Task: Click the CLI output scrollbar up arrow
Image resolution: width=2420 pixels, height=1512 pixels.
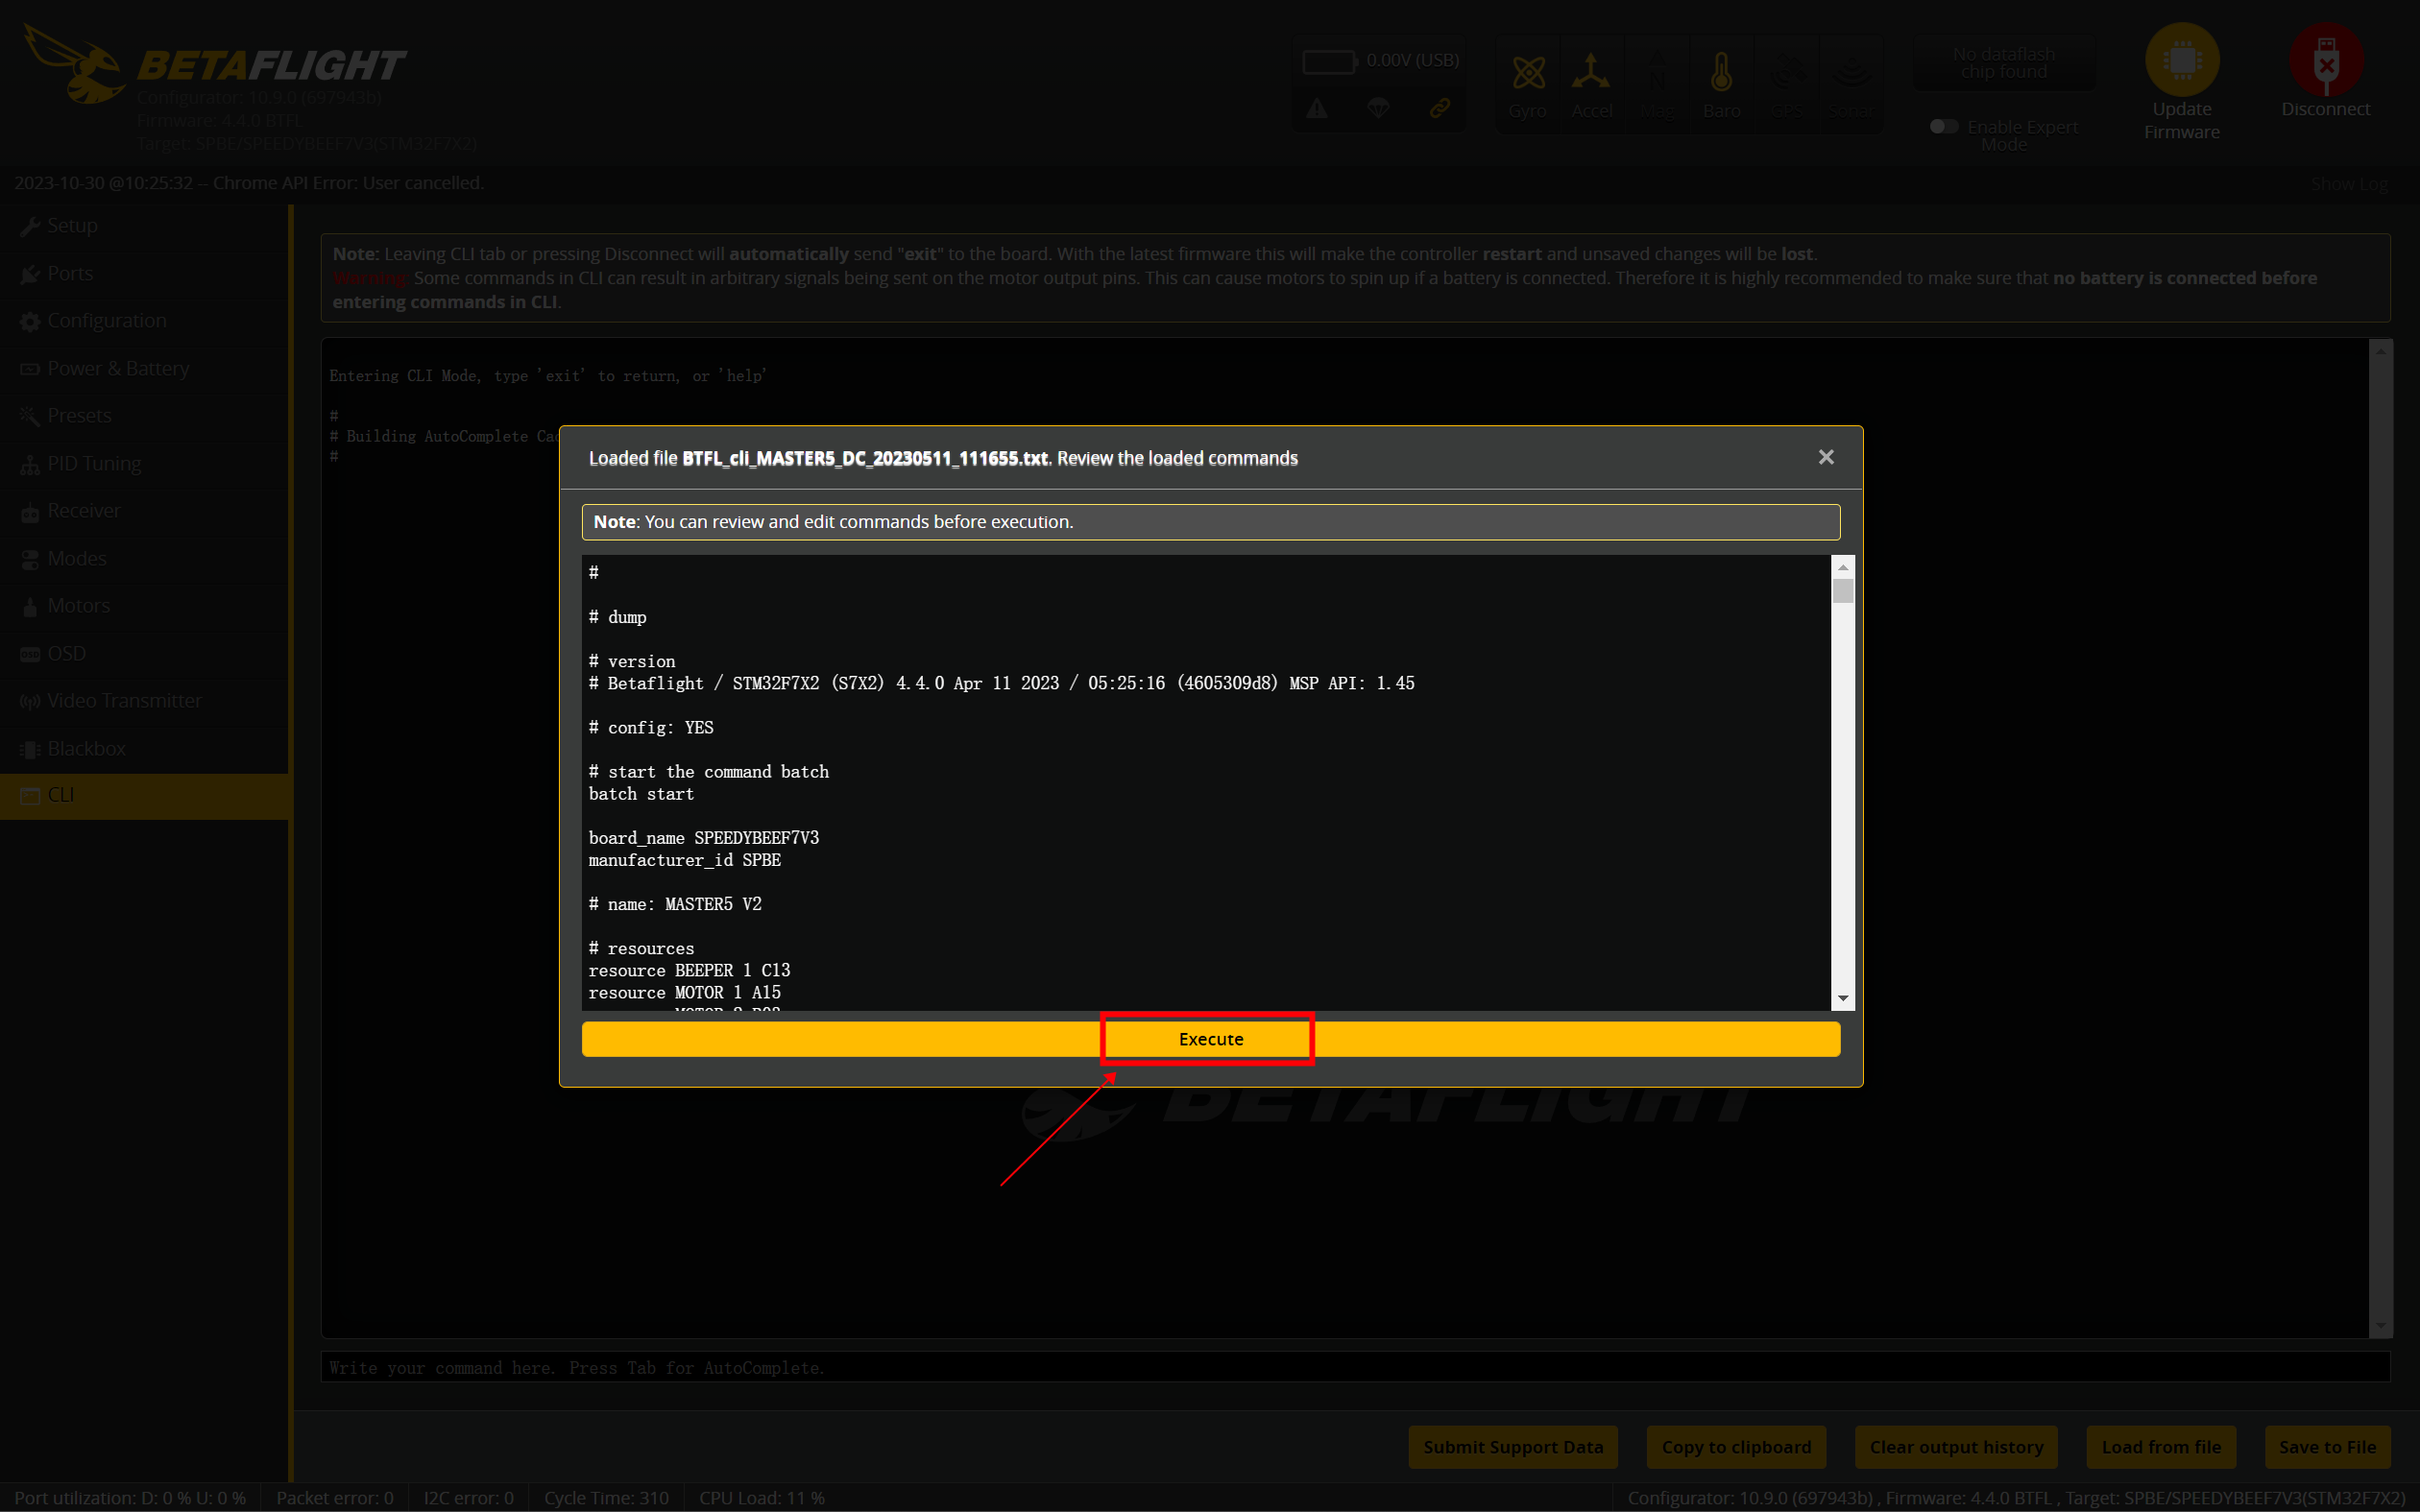Action: 2380,351
